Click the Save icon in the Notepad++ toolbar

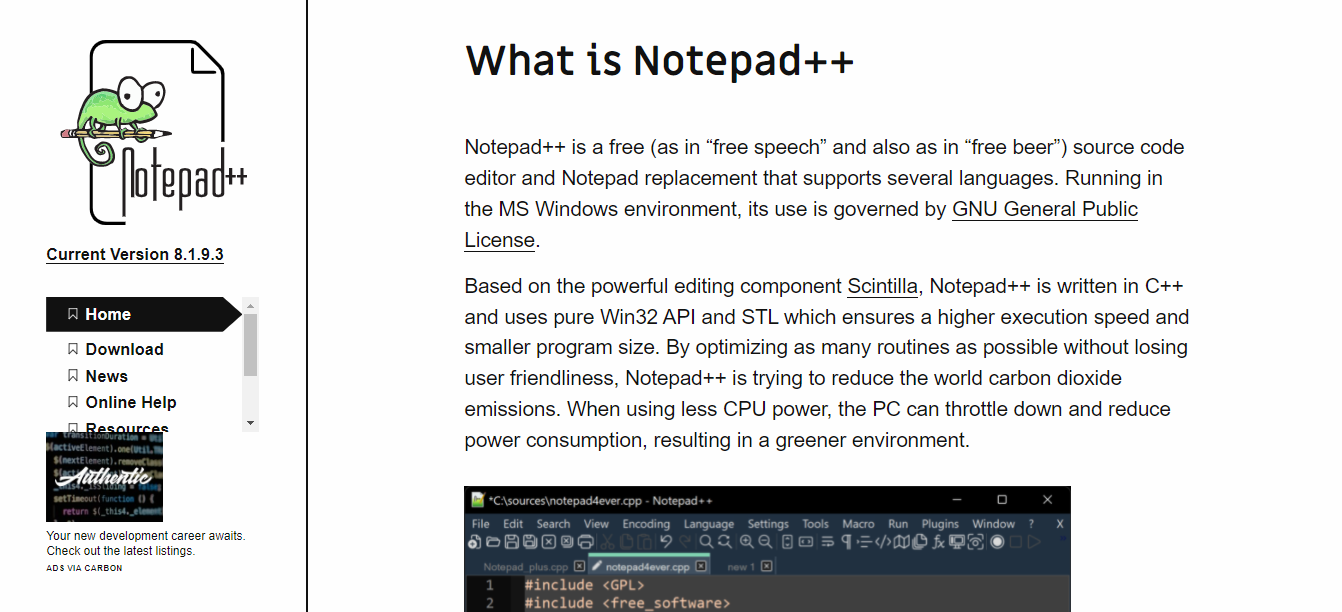[512, 542]
